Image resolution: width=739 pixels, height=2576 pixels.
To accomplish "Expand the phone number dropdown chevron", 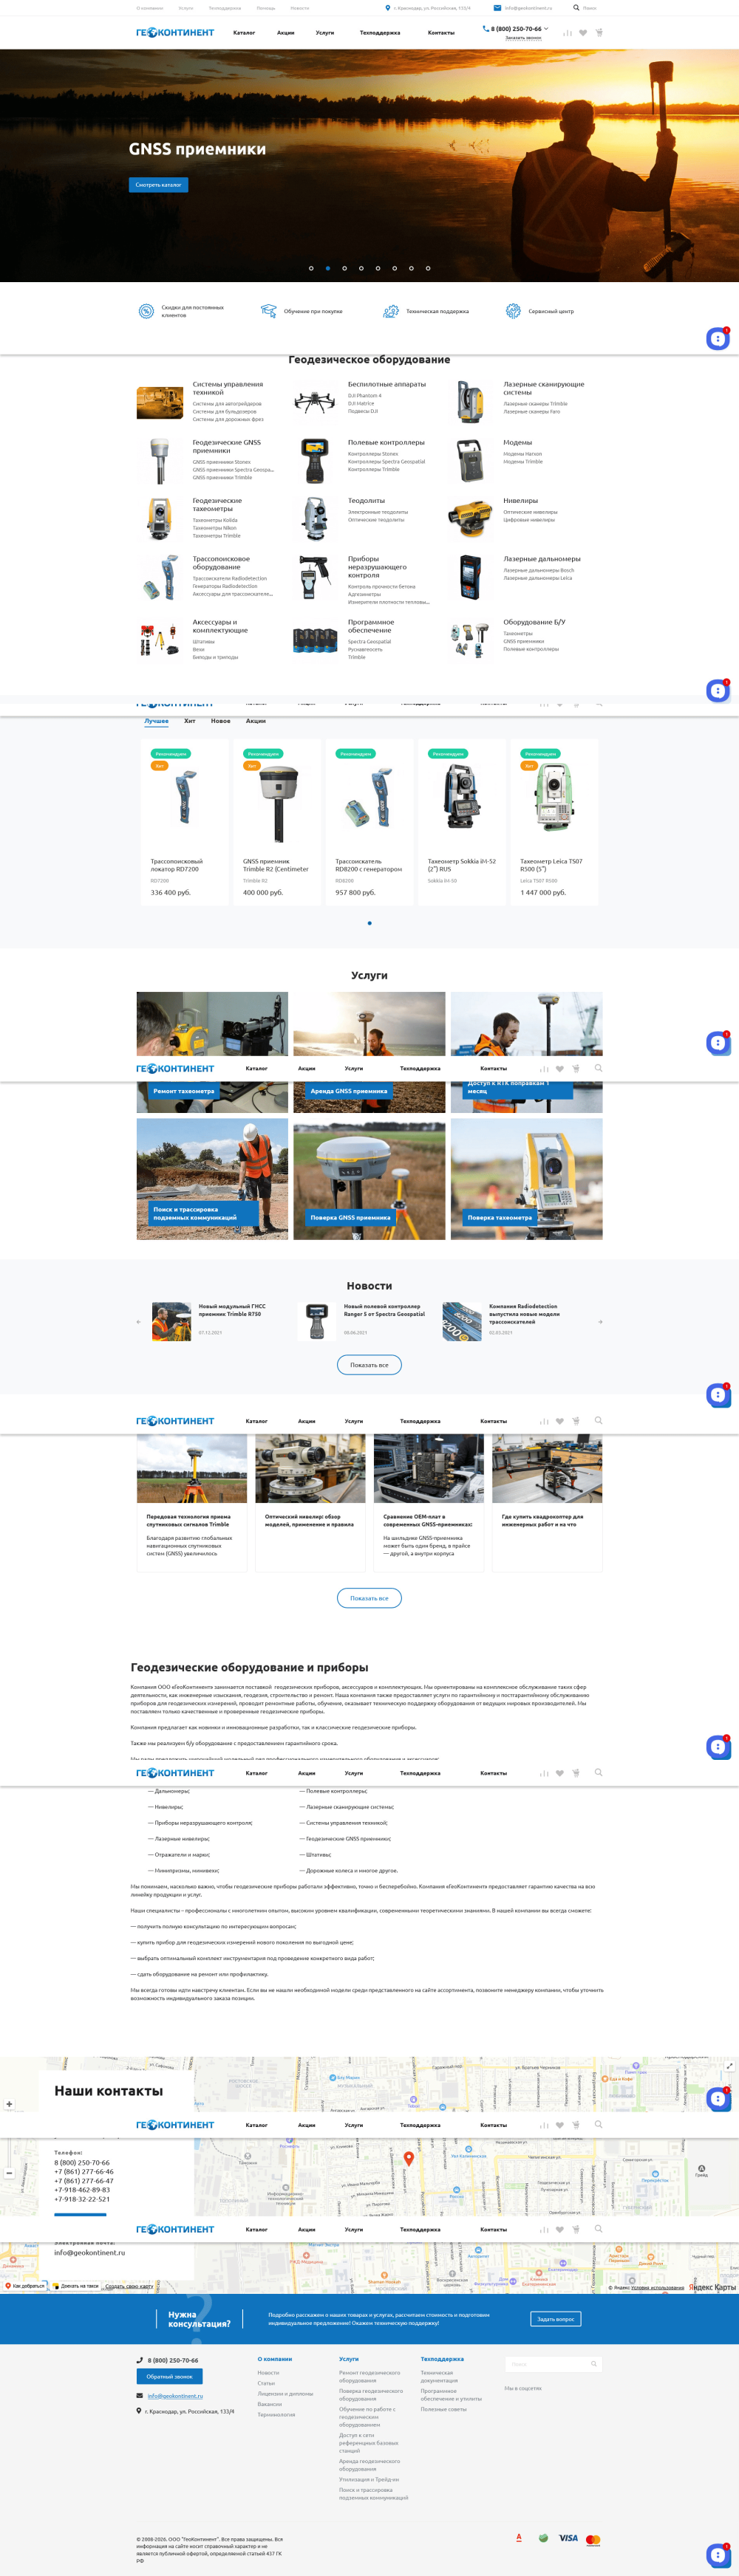I will (x=546, y=29).
